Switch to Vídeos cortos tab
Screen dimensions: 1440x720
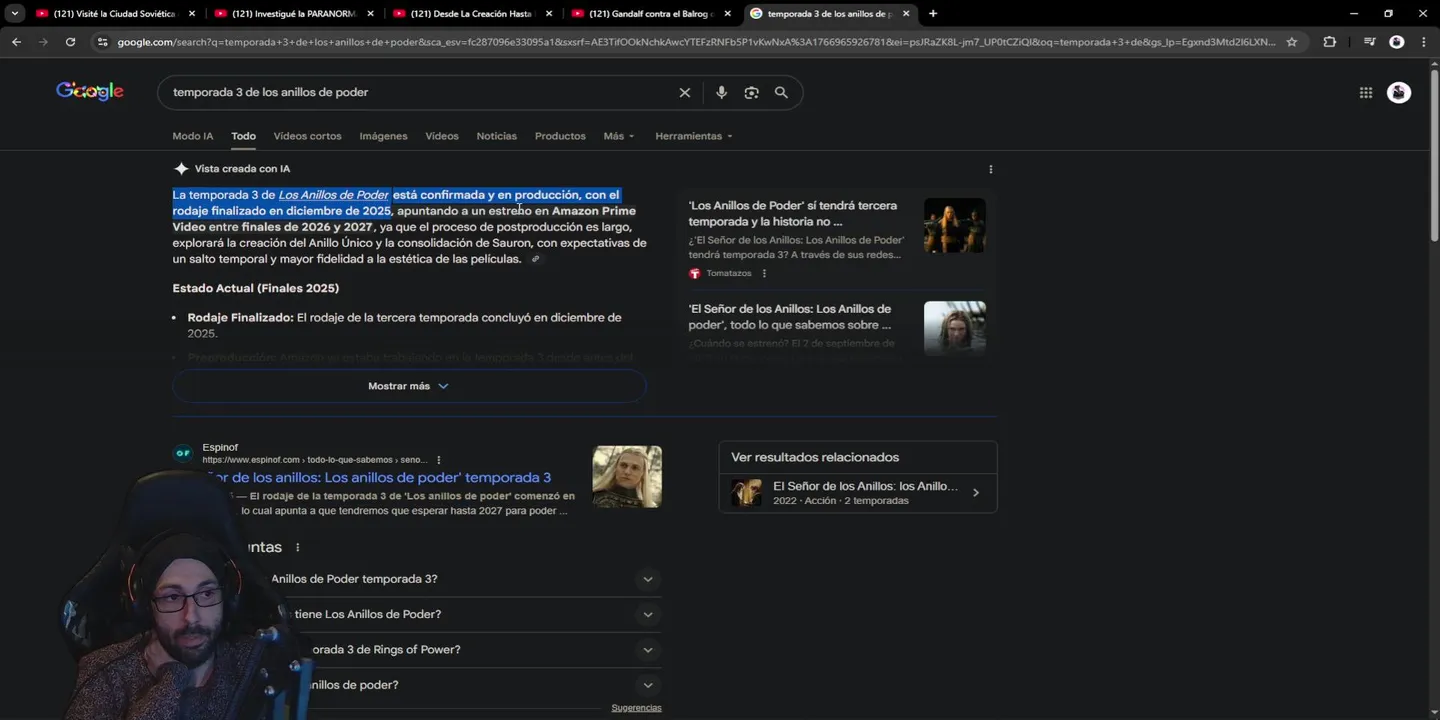307,136
